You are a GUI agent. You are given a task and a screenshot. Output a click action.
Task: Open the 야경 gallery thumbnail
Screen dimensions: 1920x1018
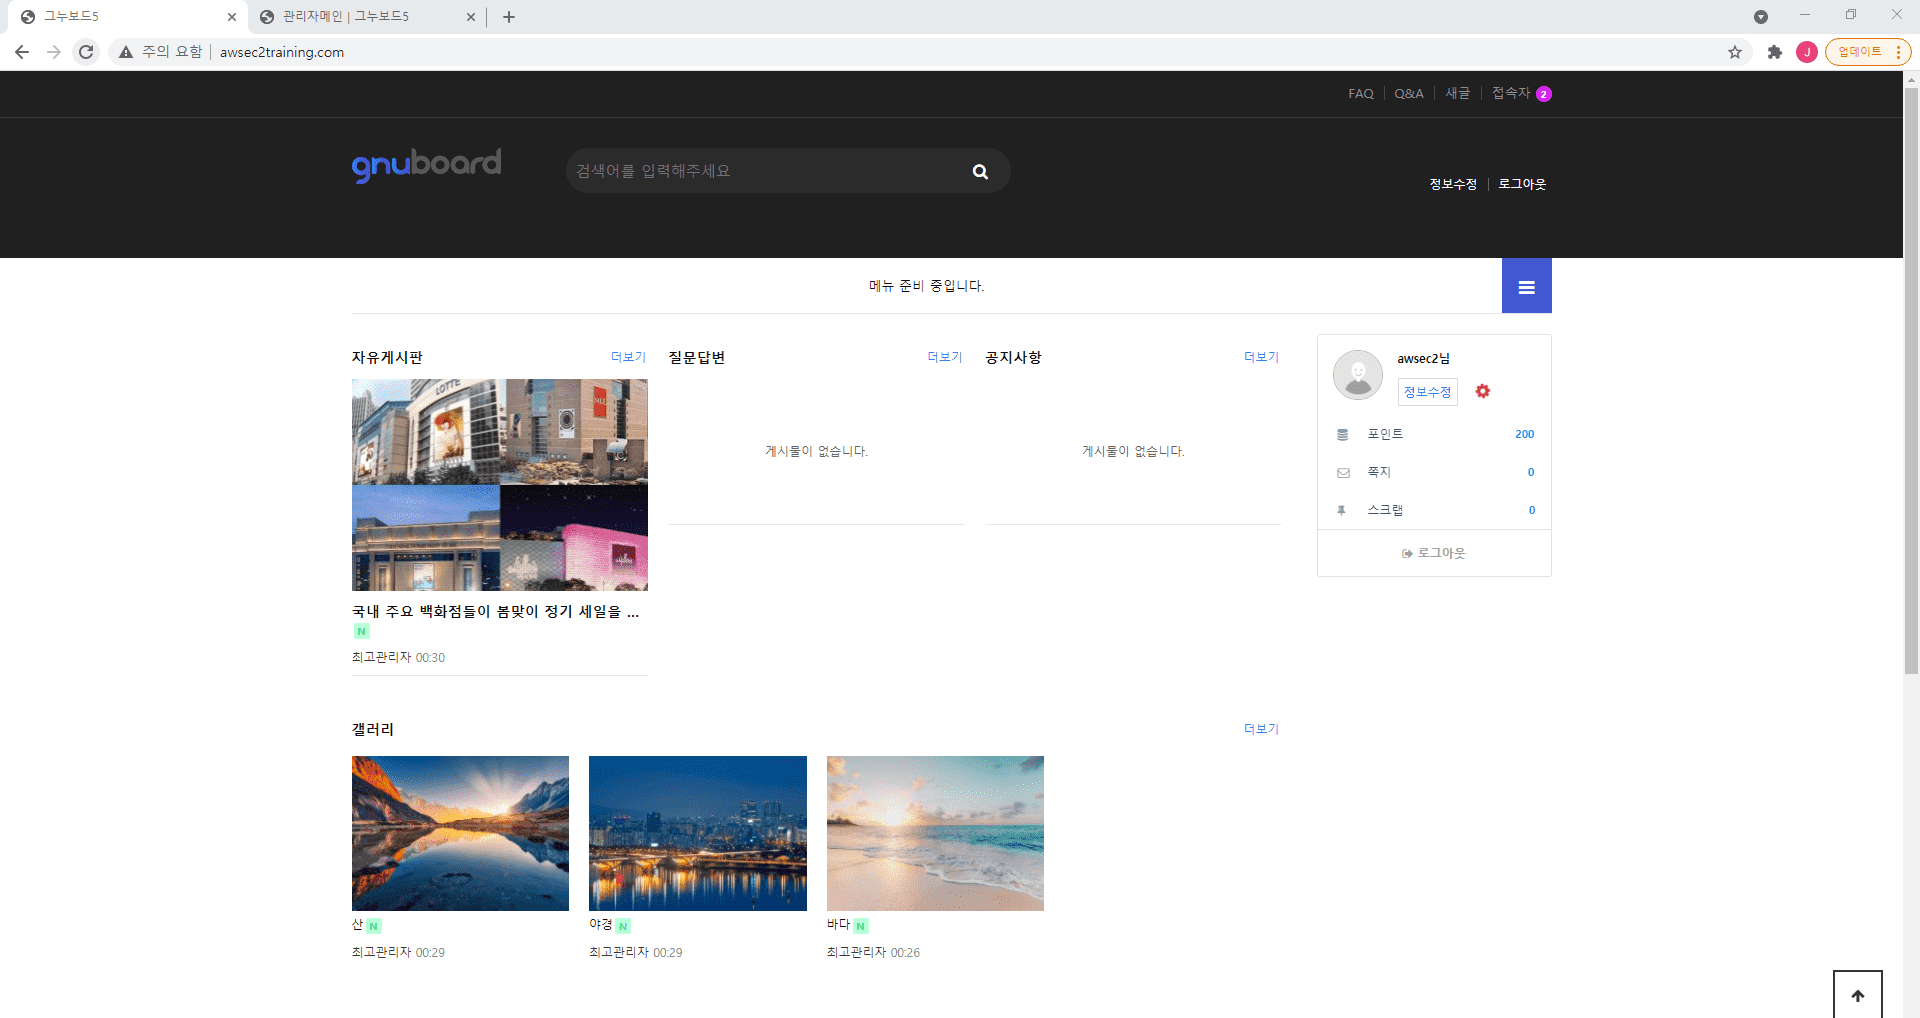pos(698,833)
